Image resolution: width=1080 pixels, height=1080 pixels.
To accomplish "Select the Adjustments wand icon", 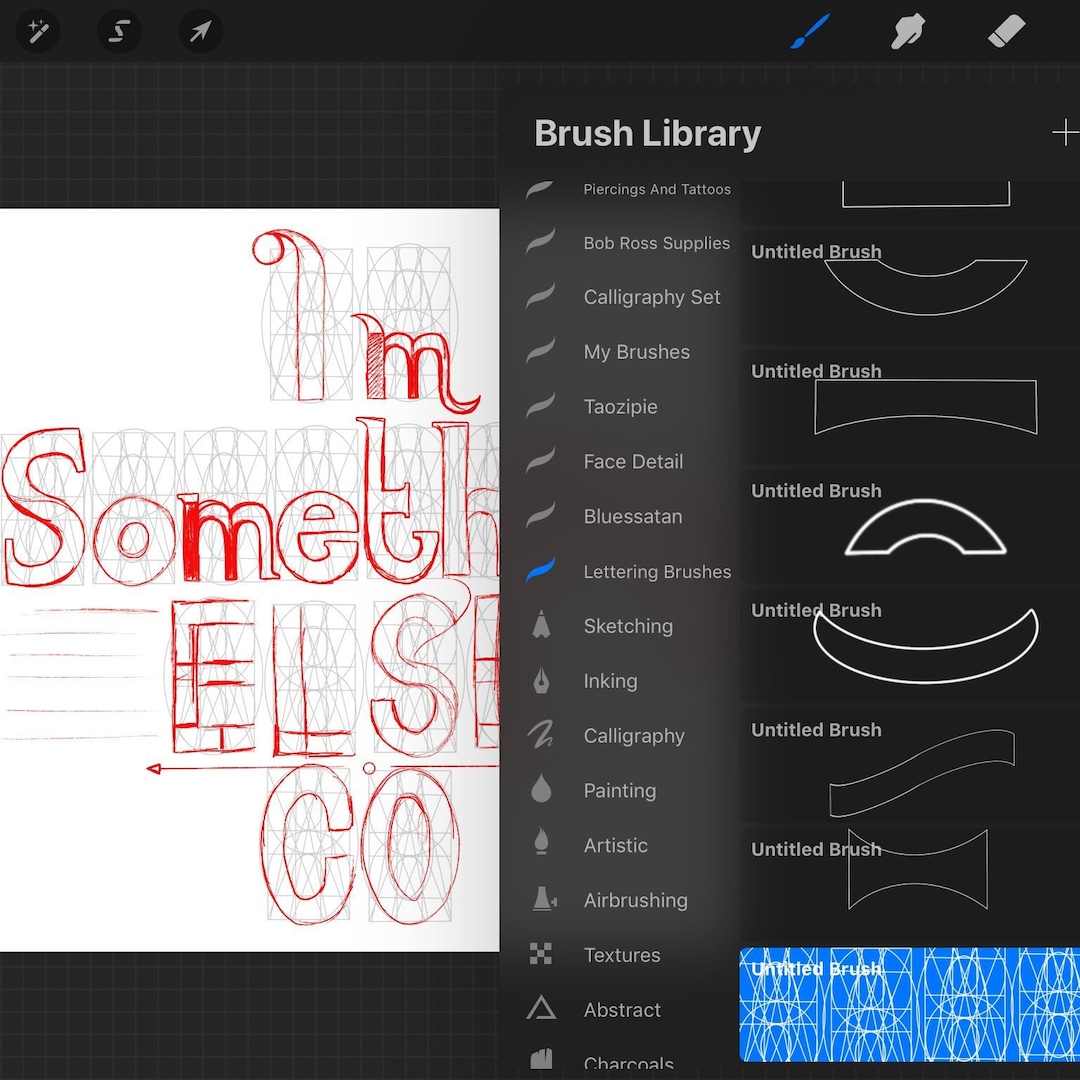I will pos(38,31).
